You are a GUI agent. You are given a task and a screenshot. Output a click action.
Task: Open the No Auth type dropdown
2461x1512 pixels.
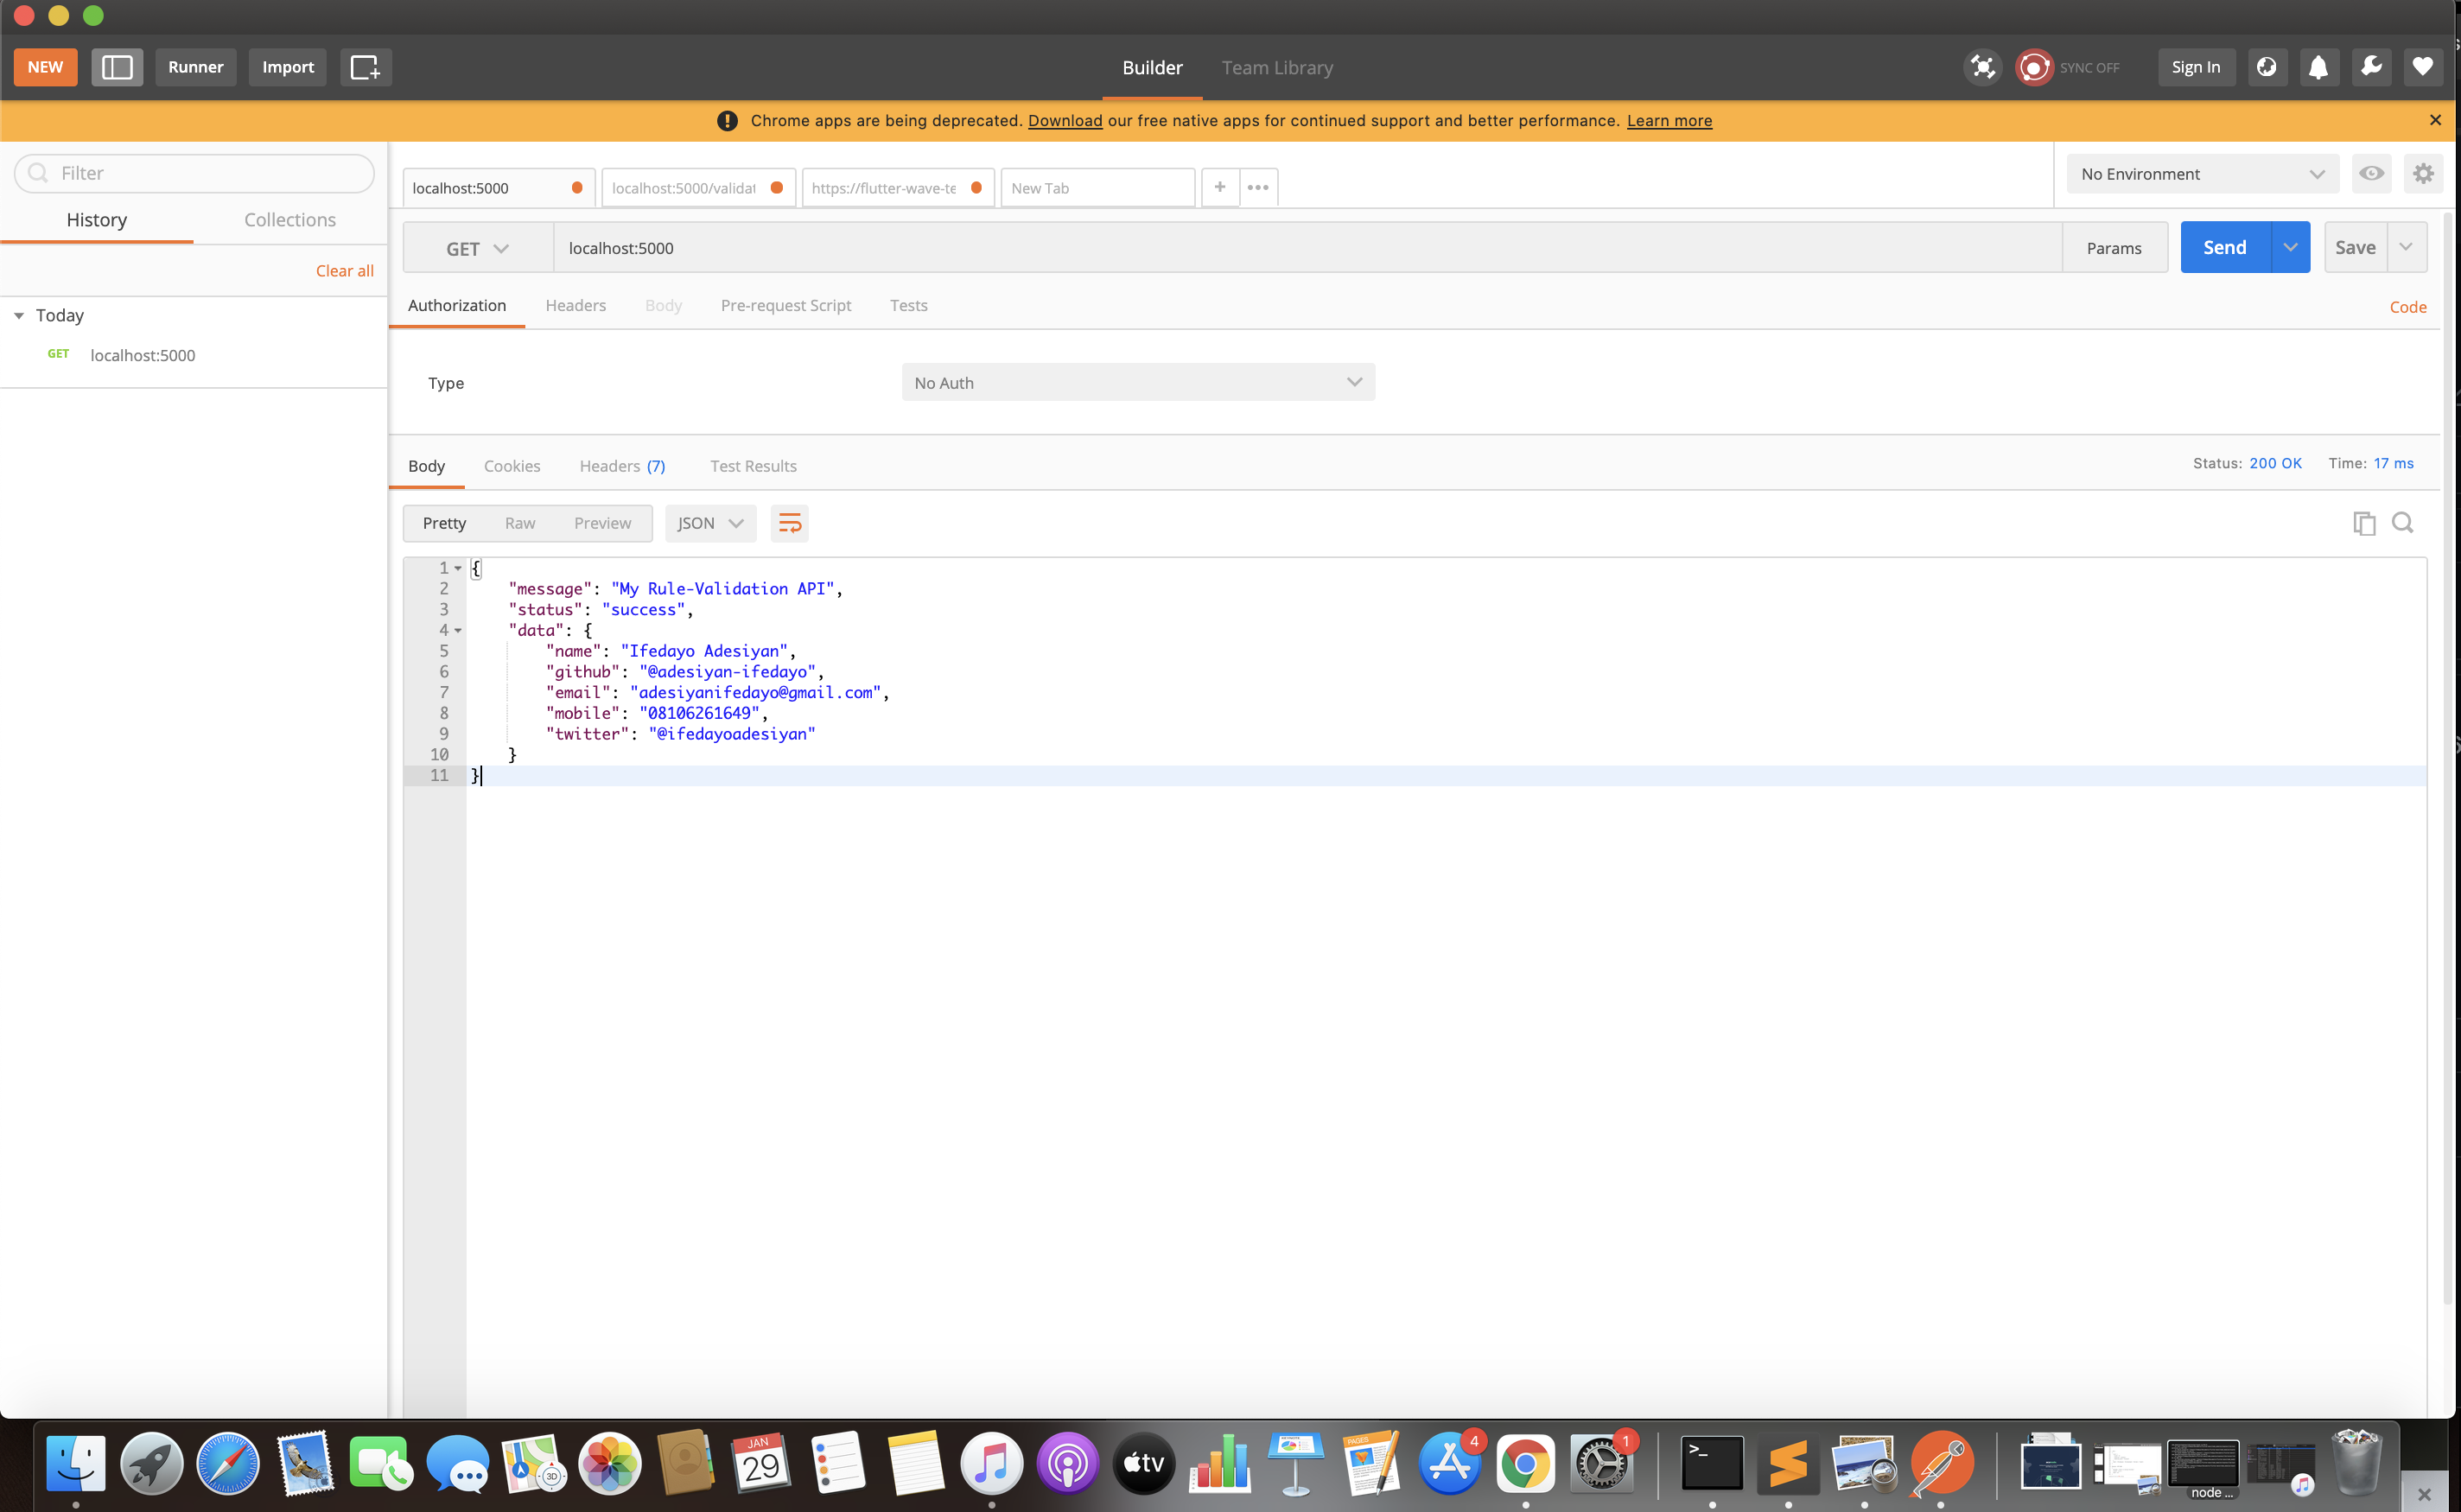1137,383
